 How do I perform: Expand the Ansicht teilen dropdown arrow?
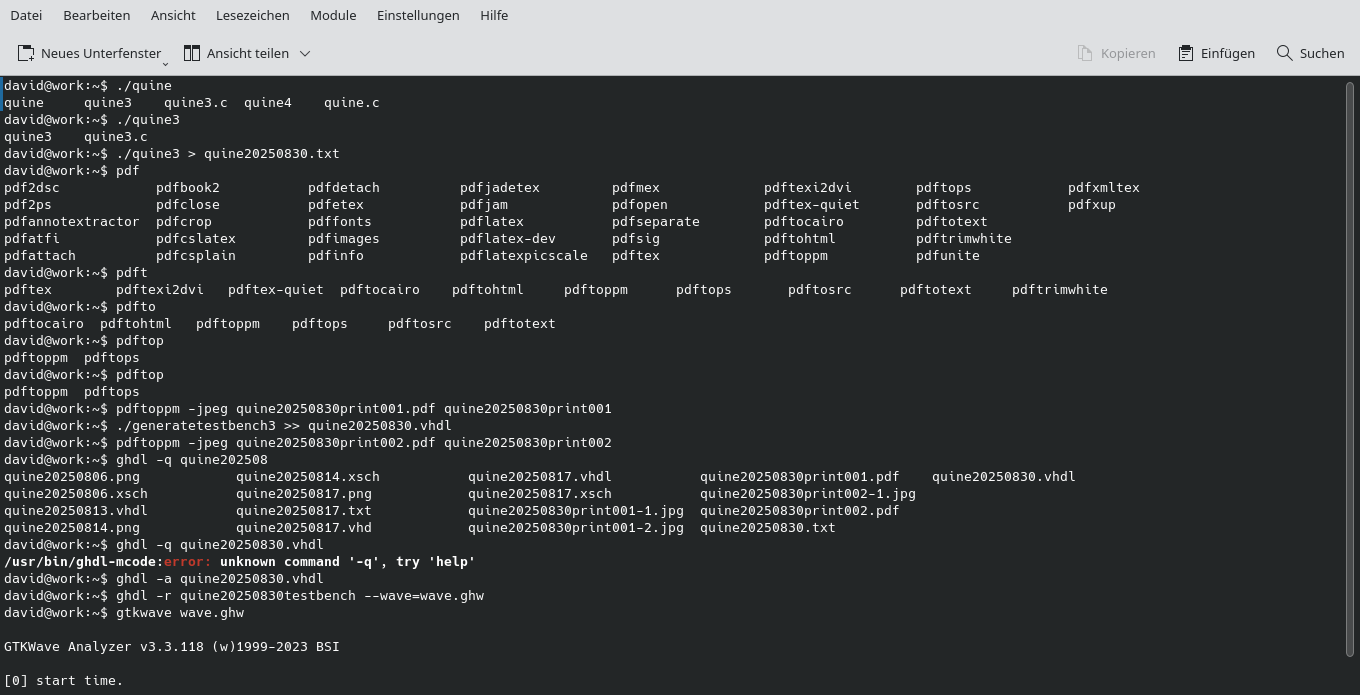303,53
